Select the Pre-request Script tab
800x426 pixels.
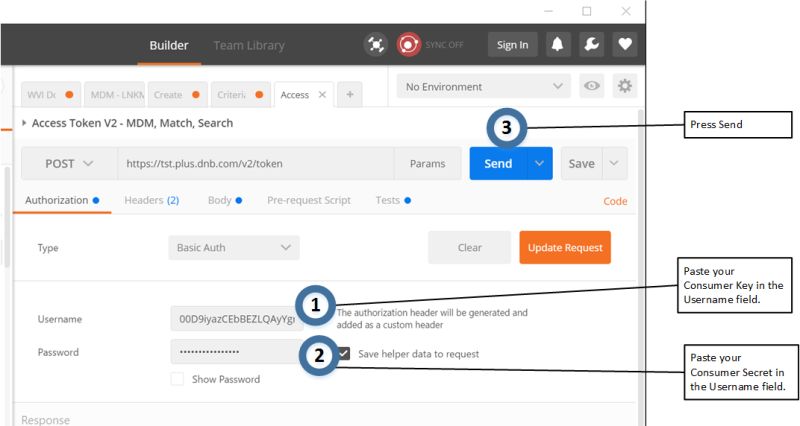309,201
